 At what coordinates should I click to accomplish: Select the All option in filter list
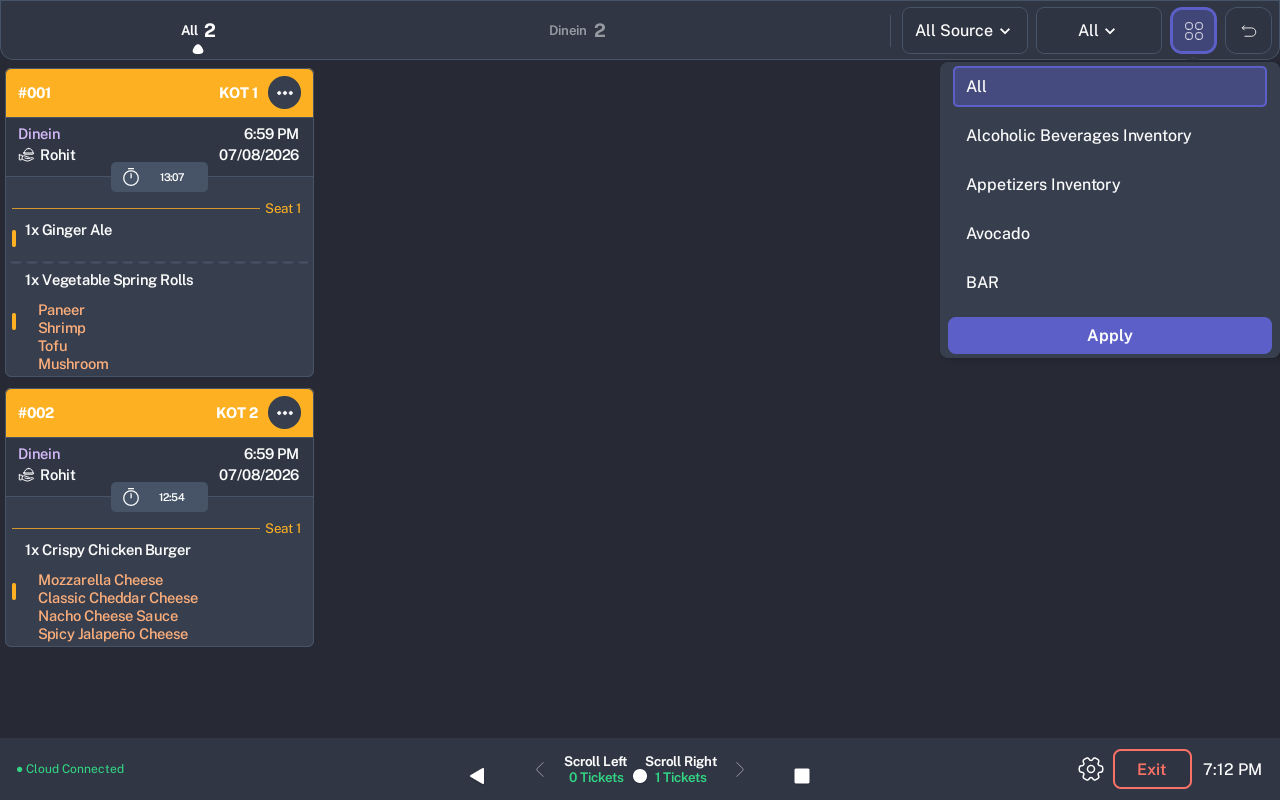point(1110,87)
